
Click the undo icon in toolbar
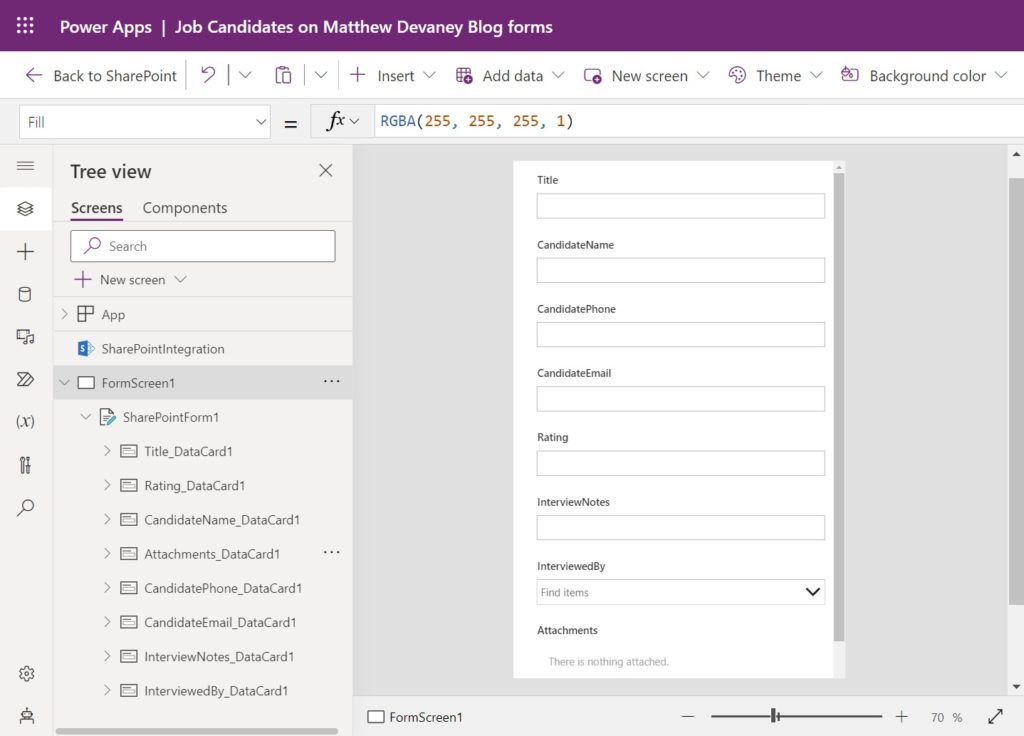(208, 75)
